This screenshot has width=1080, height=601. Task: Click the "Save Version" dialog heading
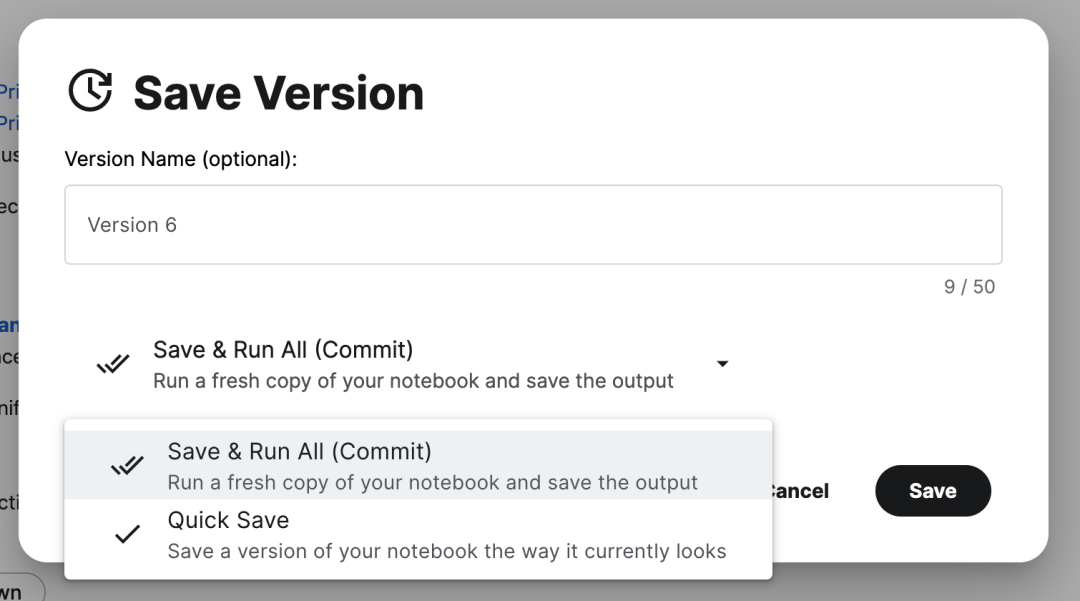(278, 93)
